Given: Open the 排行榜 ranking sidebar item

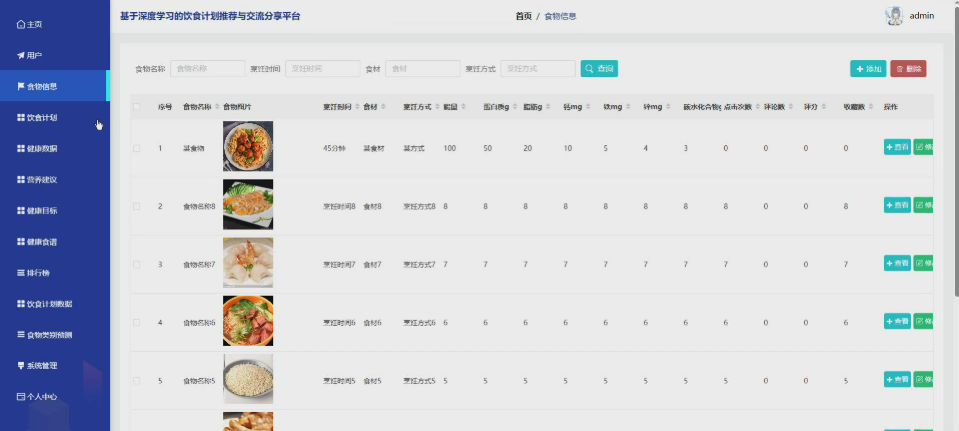Looking at the screenshot, I should (x=55, y=273).
